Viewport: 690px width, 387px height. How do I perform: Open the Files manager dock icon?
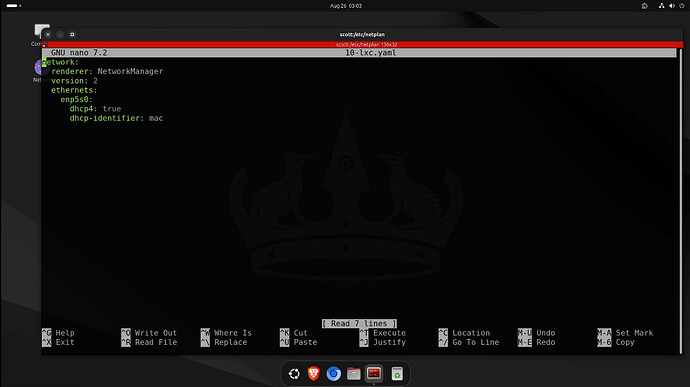pyautogui.click(x=354, y=374)
